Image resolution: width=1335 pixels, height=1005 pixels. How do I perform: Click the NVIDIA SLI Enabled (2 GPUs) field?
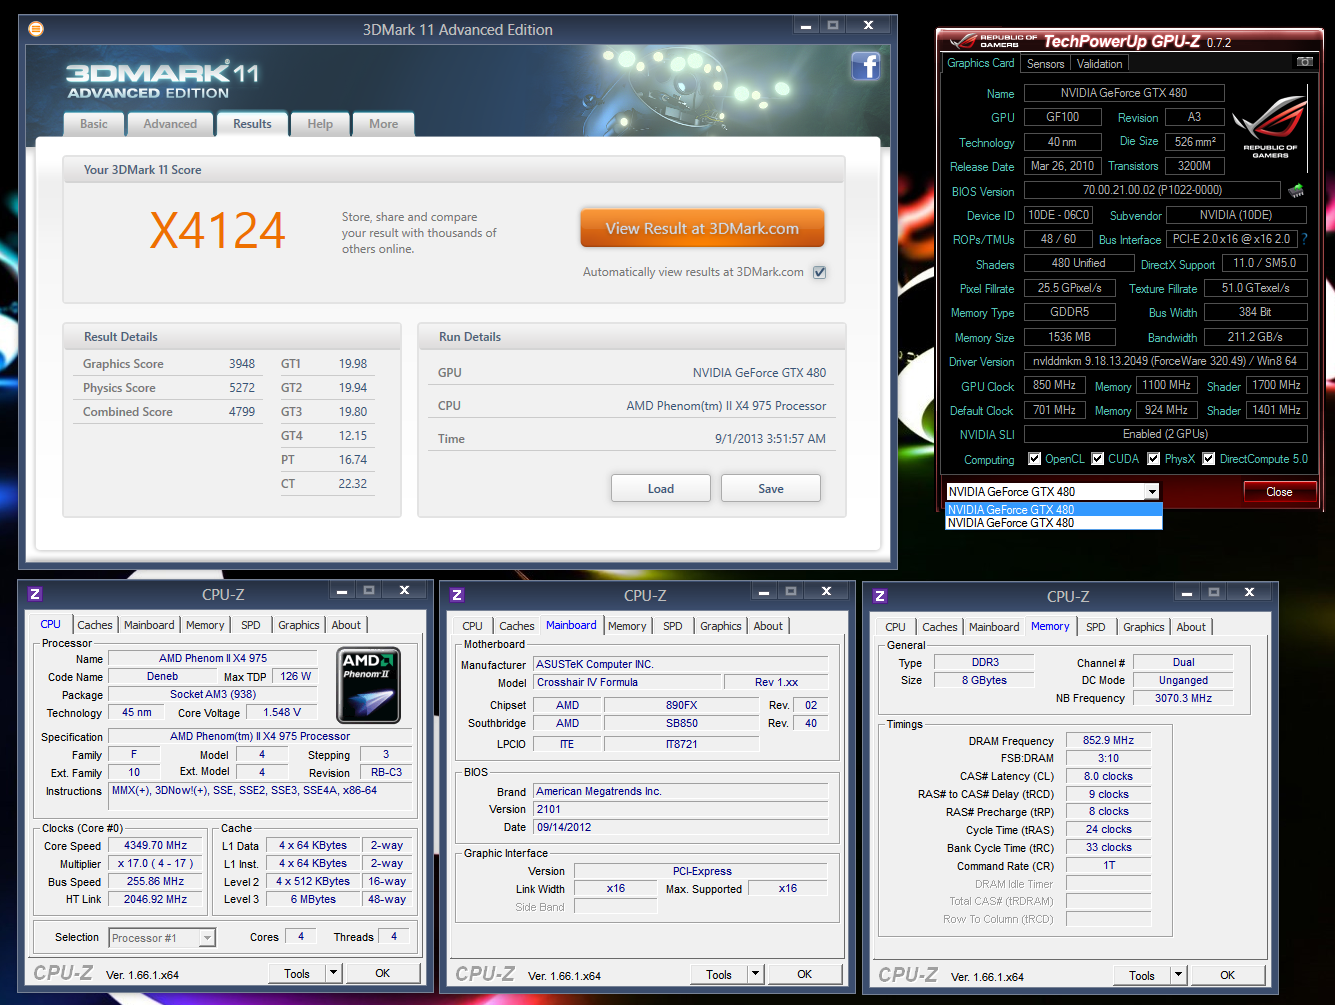pyautogui.click(x=1165, y=434)
